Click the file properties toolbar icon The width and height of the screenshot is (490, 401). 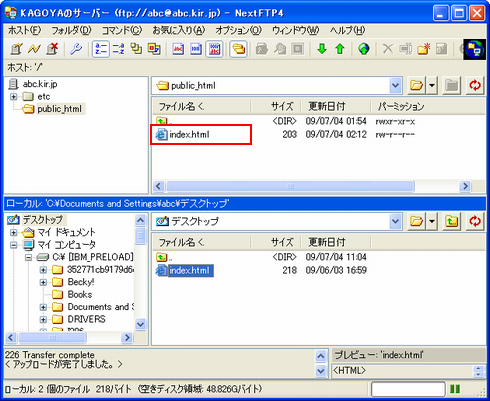[x=442, y=49]
